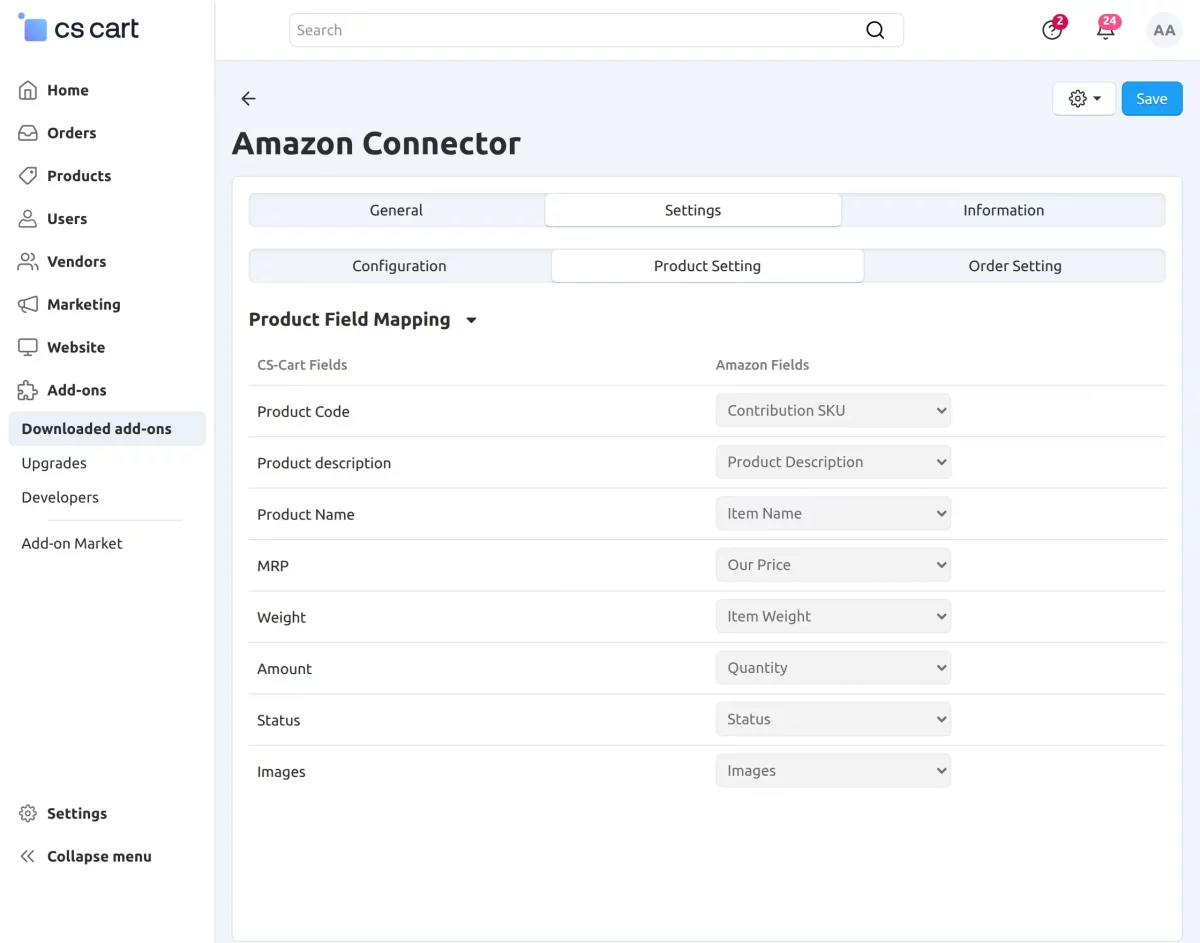Focus the Search input field
1200x943 pixels.
tap(596, 30)
